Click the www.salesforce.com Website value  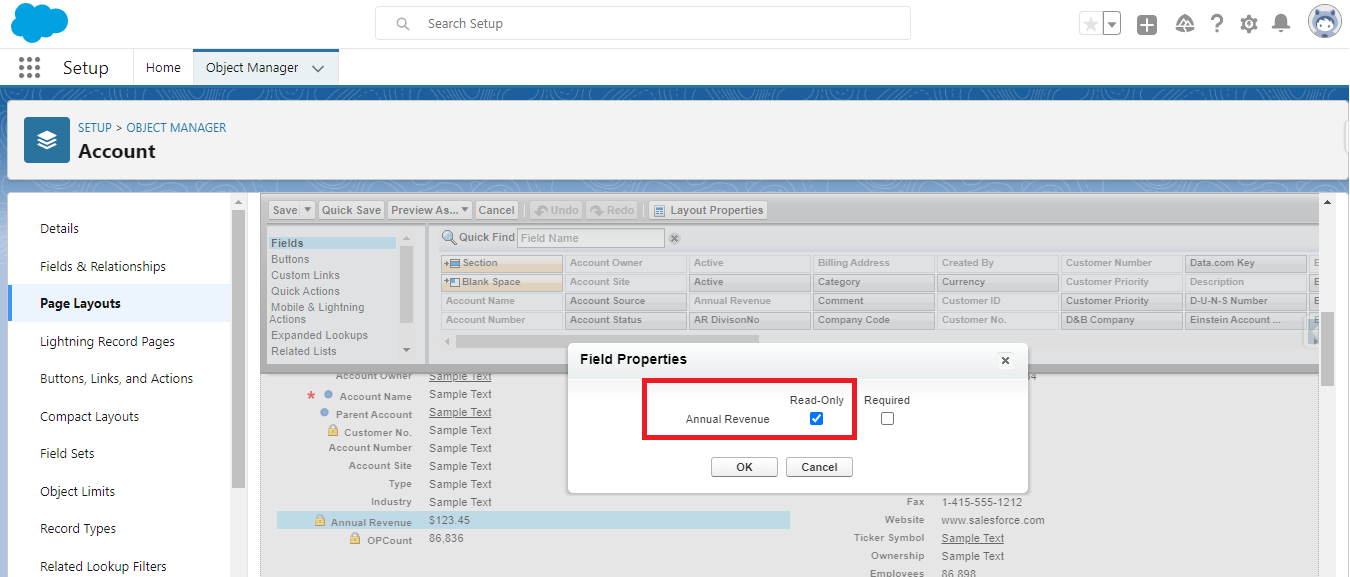pos(993,520)
